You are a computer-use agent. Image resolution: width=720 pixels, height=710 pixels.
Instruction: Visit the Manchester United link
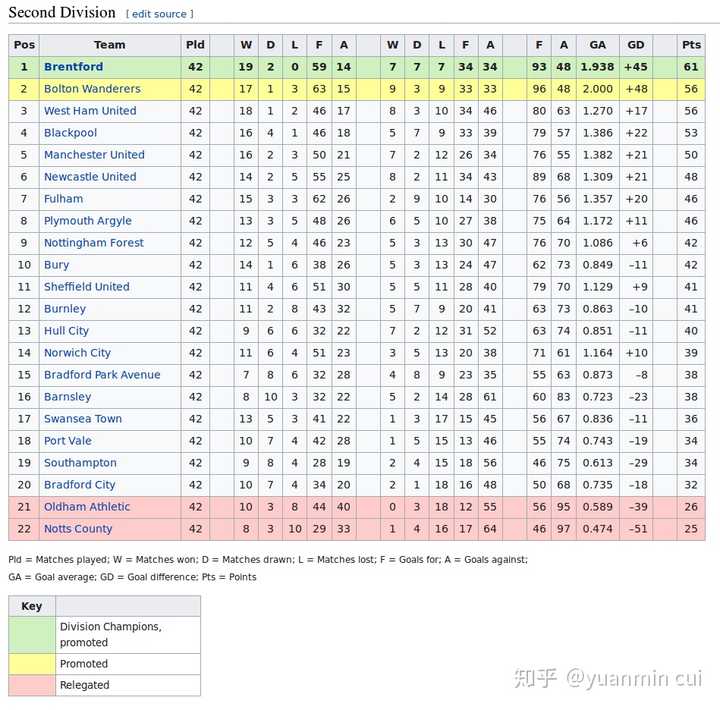coord(94,155)
